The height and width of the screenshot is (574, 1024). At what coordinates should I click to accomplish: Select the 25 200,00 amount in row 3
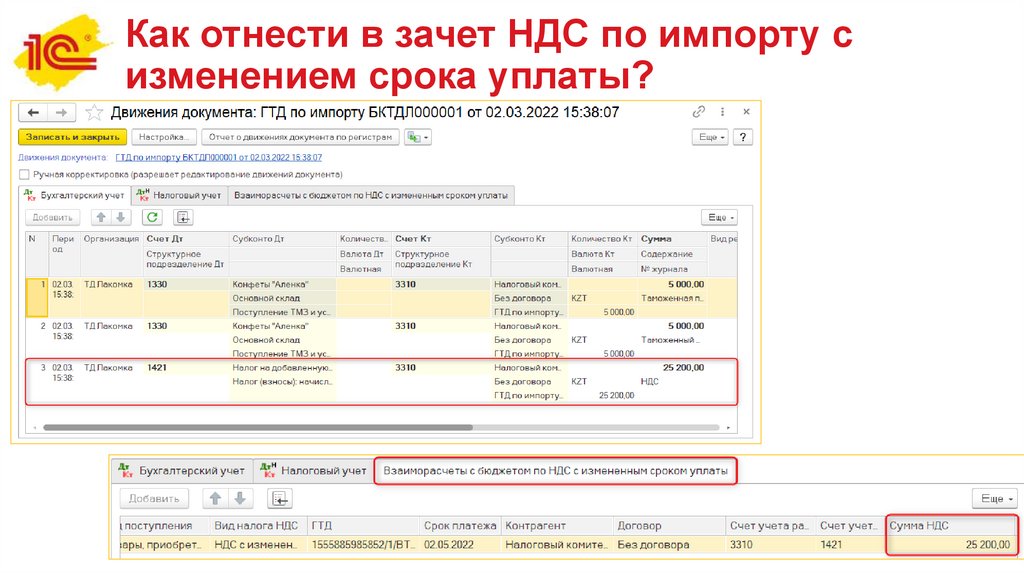[x=683, y=368]
